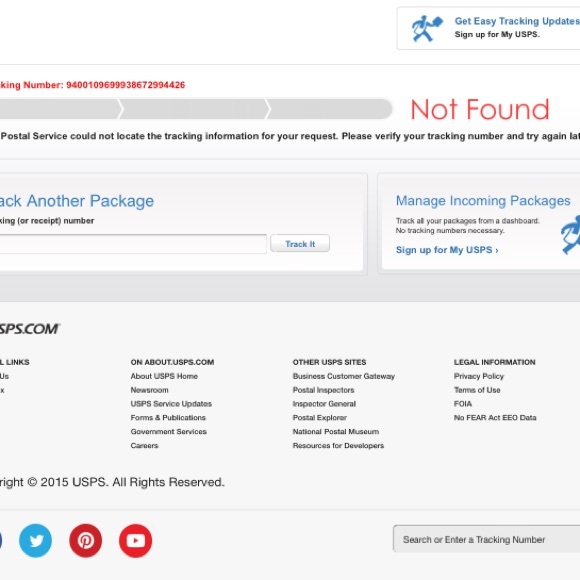Go to Forms & Publications
This screenshot has width=580, height=580.
168,418
